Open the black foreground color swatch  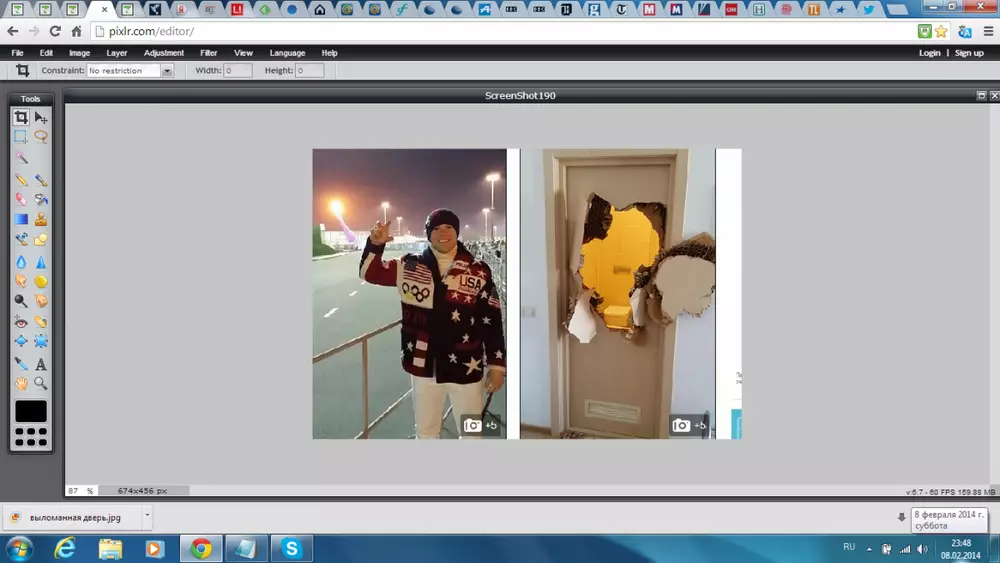pos(31,411)
